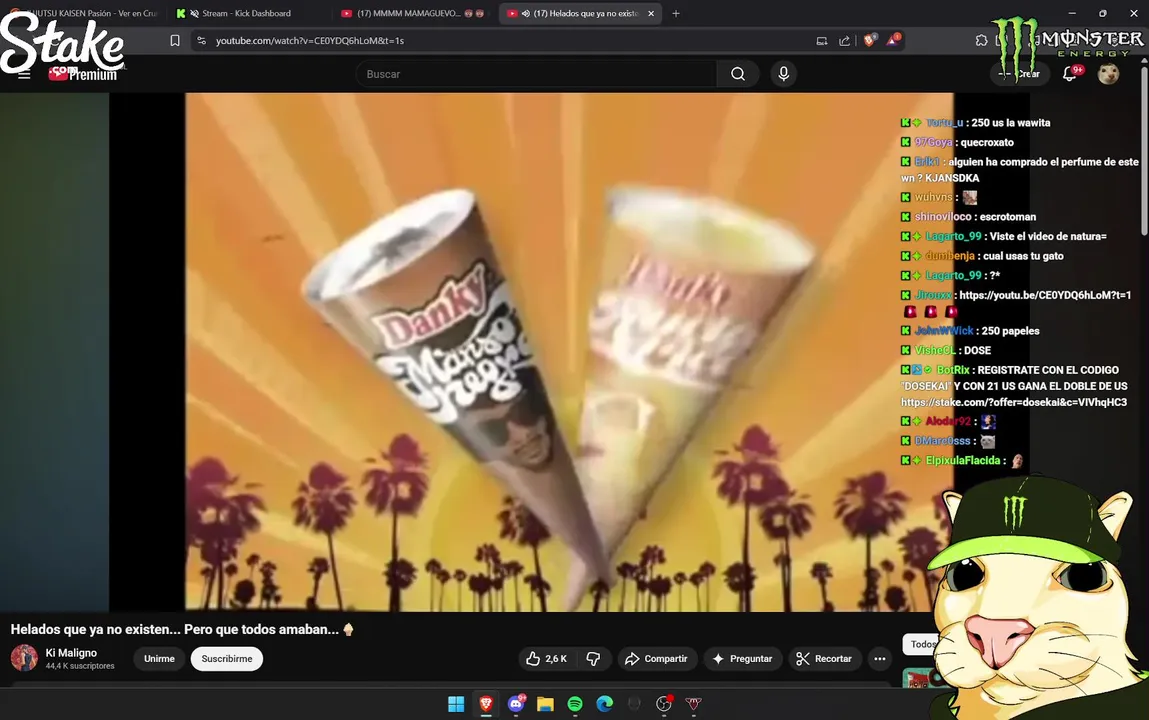The image size is (1149, 720).
Task: Open YouTube notifications bell
Action: click(1070, 74)
